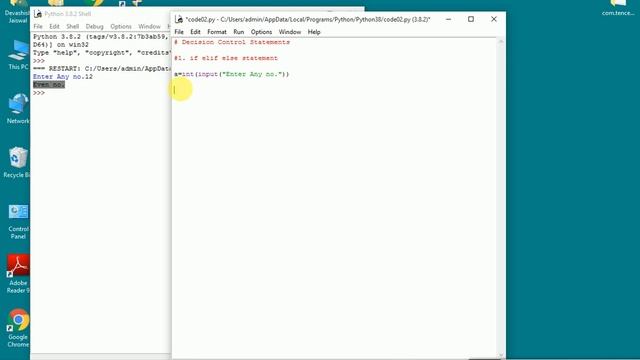The width and height of the screenshot is (640, 360).
Task: Click highlighted 'Even no.' output in Shell
Action: click(x=49, y=84)
